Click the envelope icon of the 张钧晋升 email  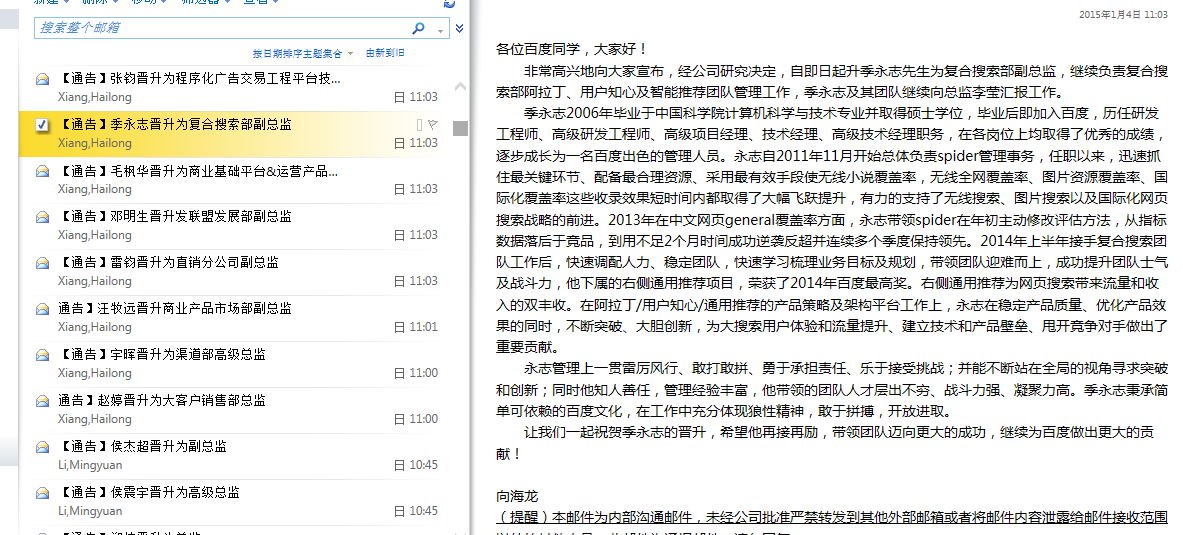pyautogui.click(x=43, y=78)
